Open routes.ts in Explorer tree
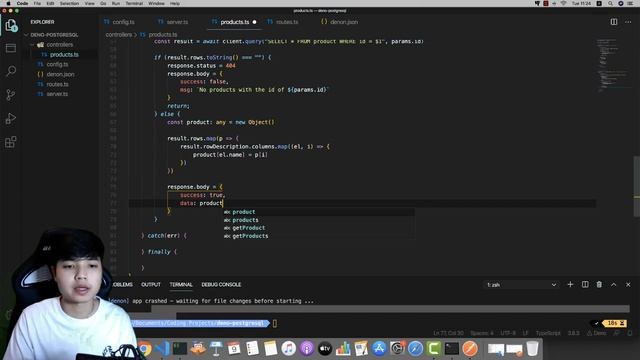 (x=57, y=84)
